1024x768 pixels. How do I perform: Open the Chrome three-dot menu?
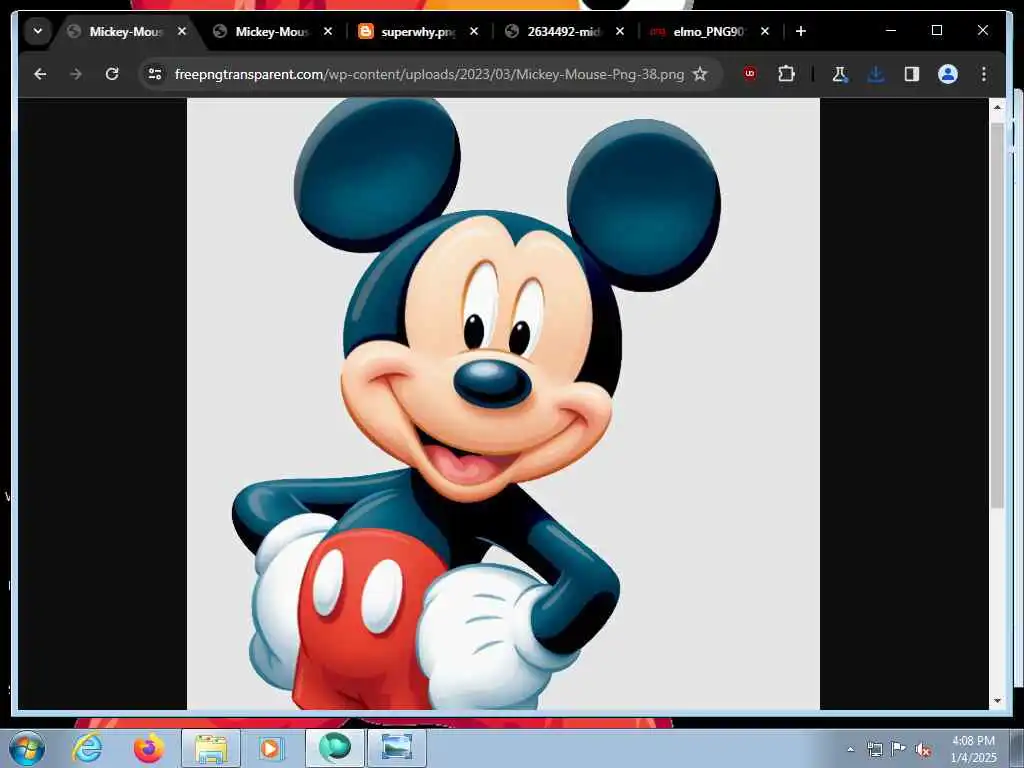[x=984, y=74]
